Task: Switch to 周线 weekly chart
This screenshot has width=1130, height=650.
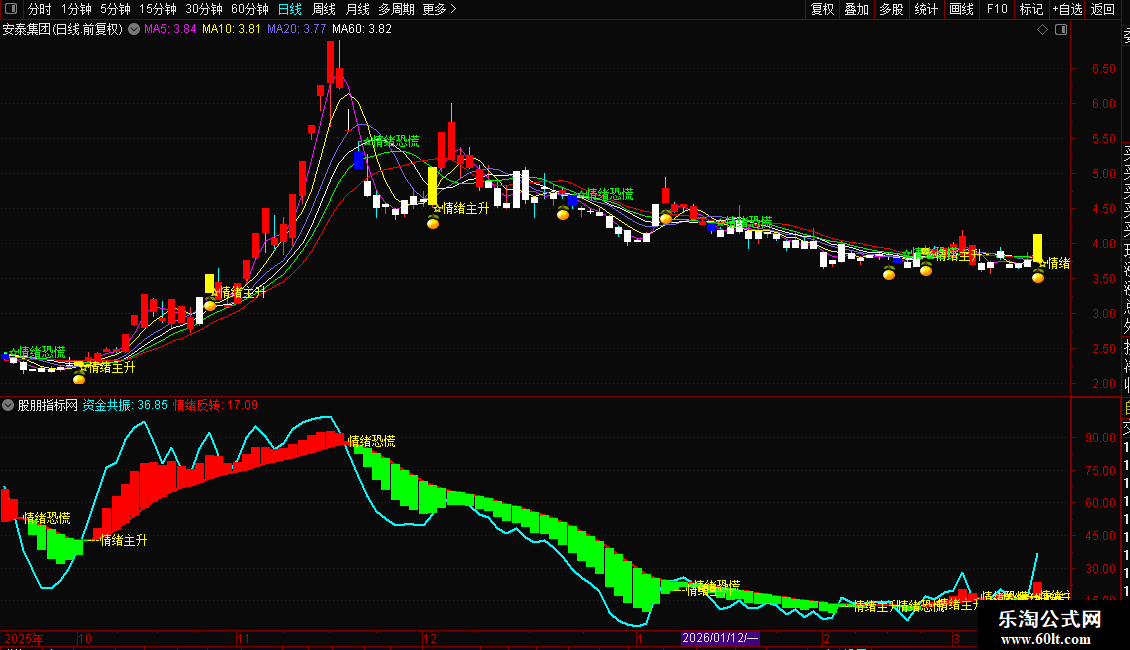Action: 324,9
